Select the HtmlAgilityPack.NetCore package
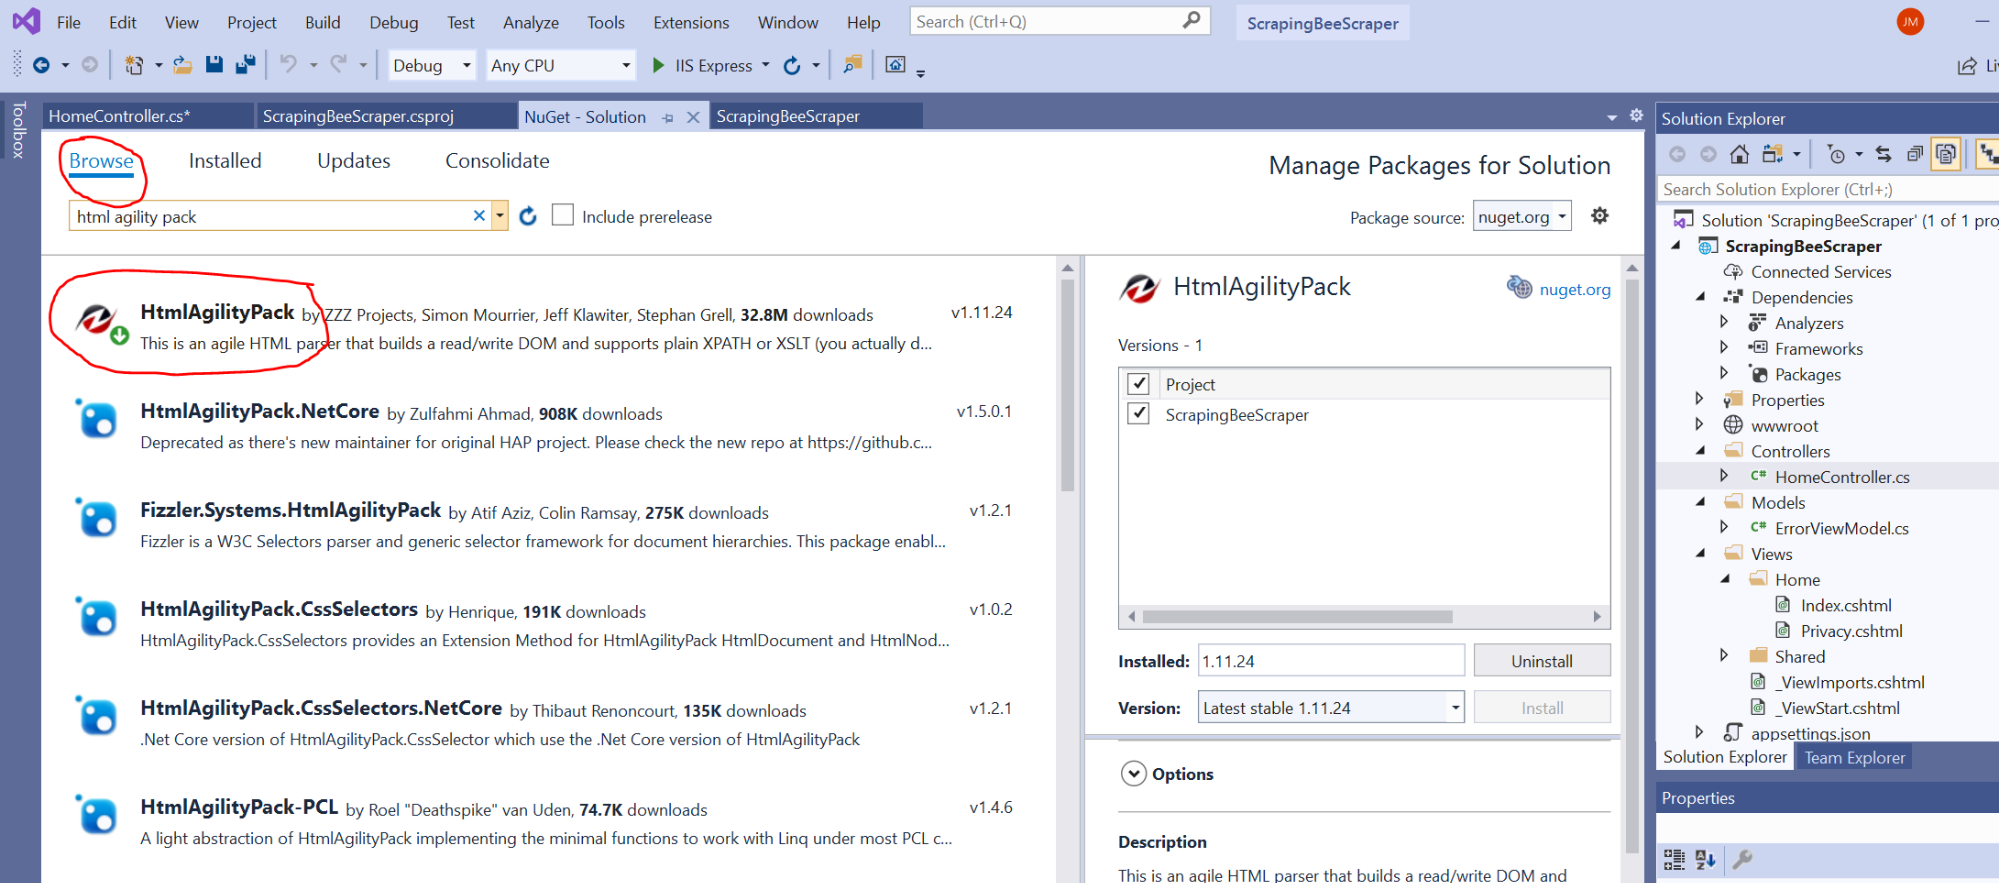 click(546, 426)
